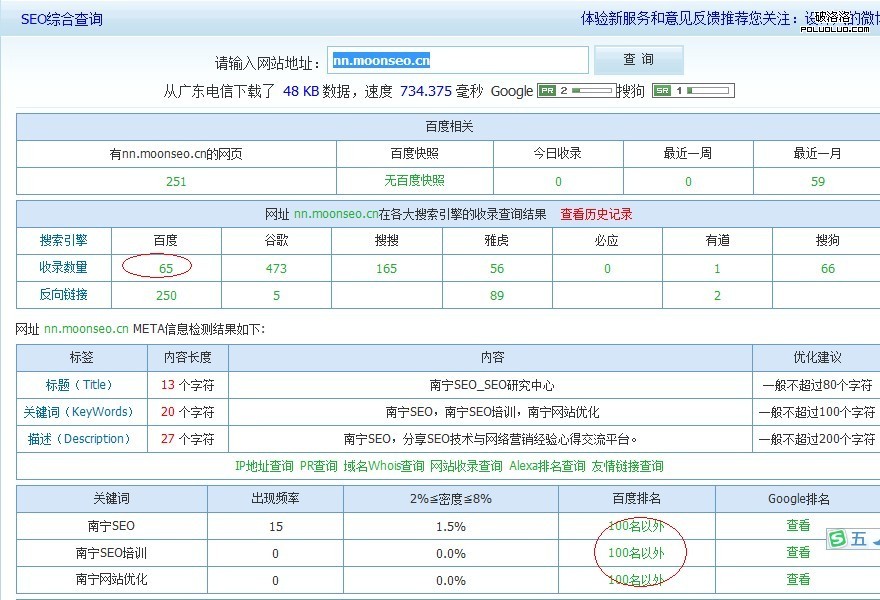The width and height of the screenshot is (880, 600).
Task: Open the IP地址查询 tool link
Action: point(264,466)
